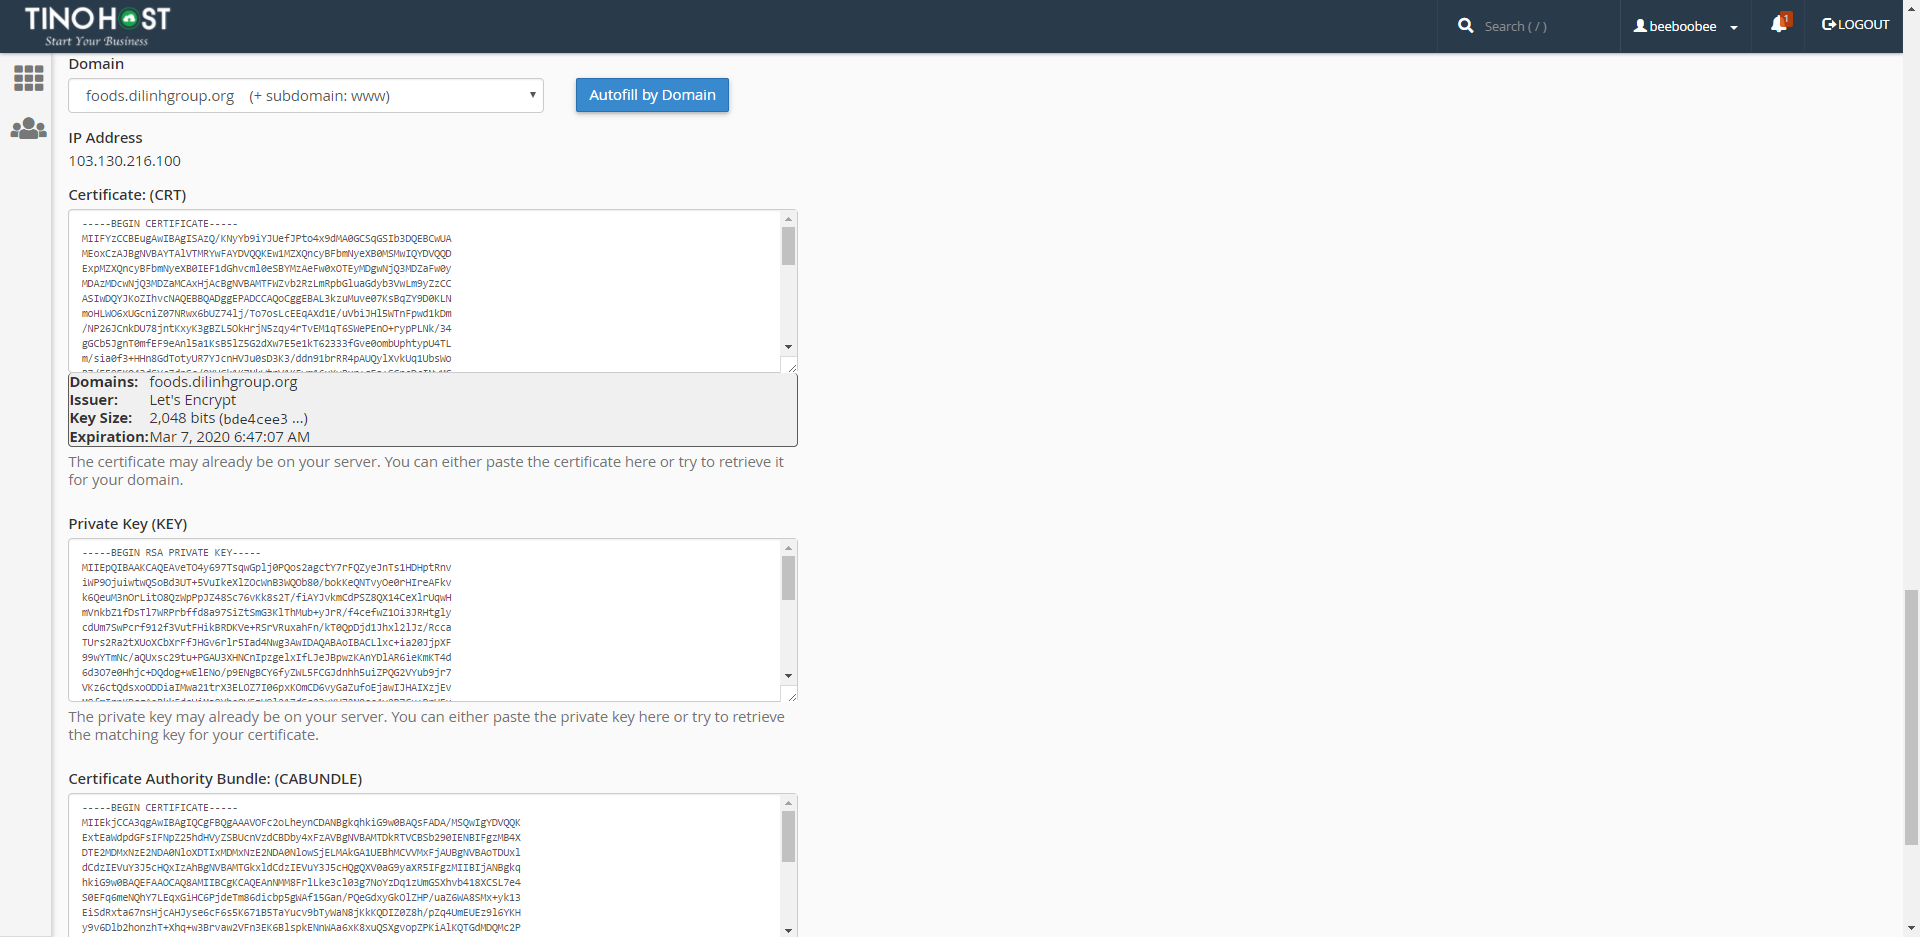Click the Private Key scroll up arrow

[788, 547]
